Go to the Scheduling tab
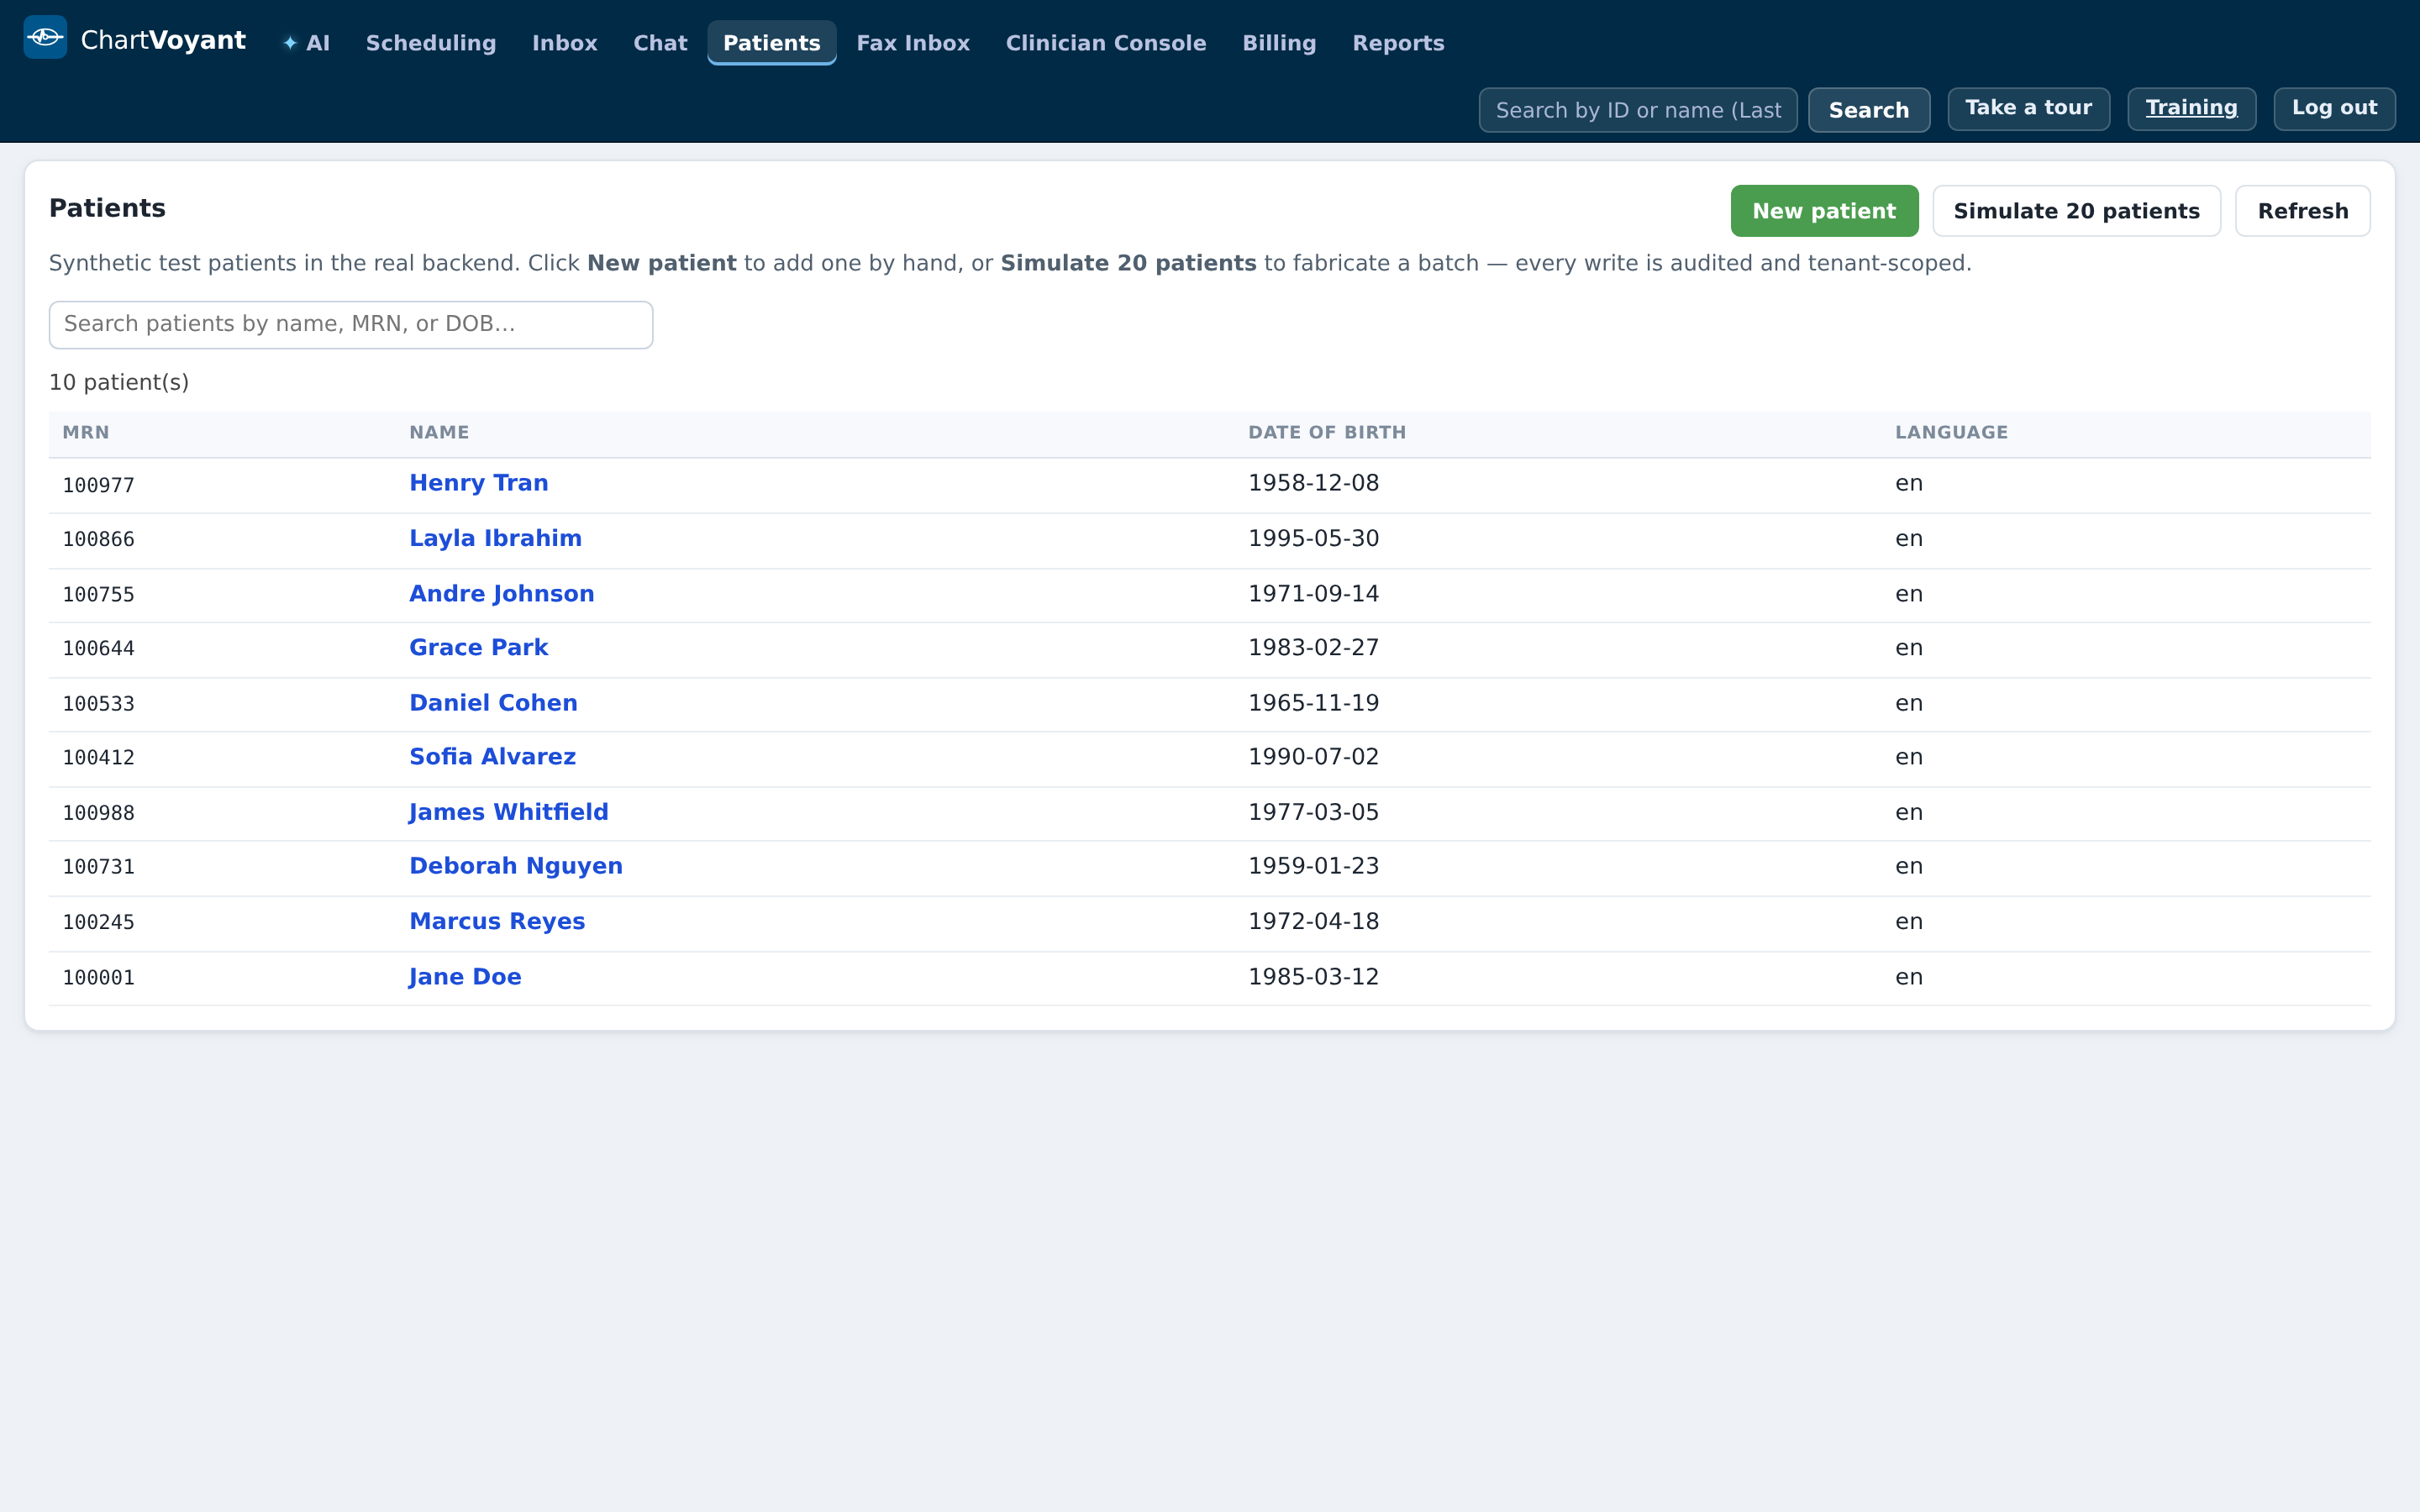 click(x=431, y=43)
